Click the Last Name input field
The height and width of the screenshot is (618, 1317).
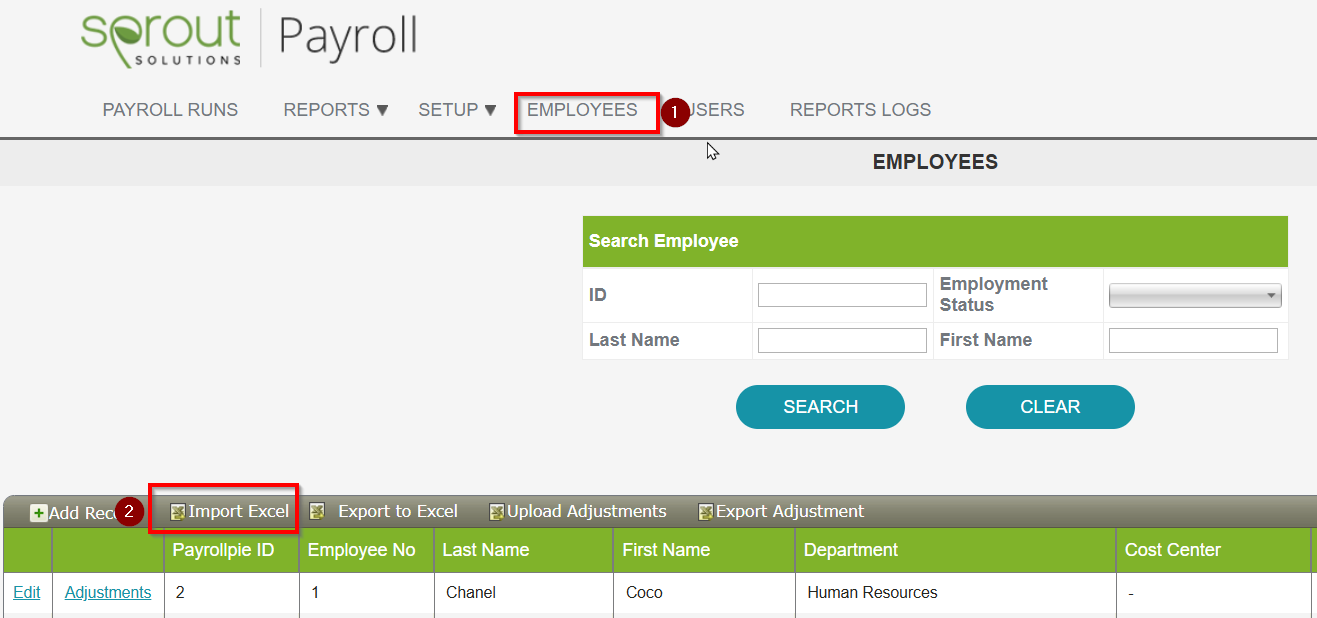842,341
